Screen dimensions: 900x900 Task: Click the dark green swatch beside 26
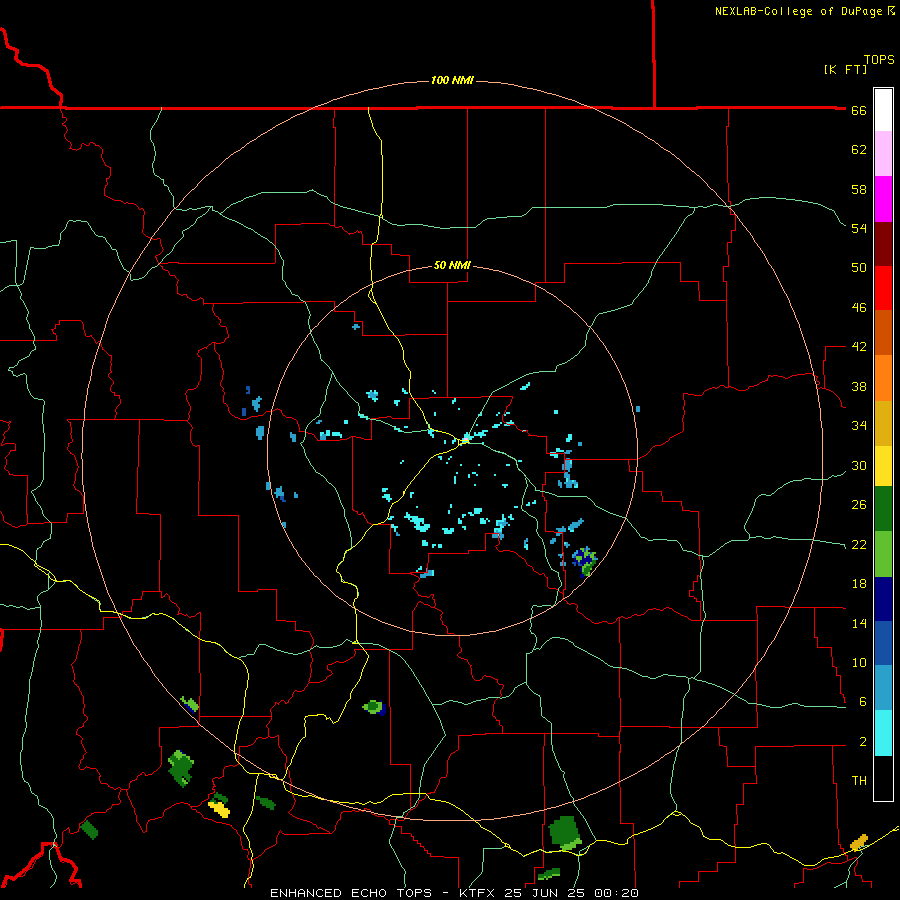[883, 509]
